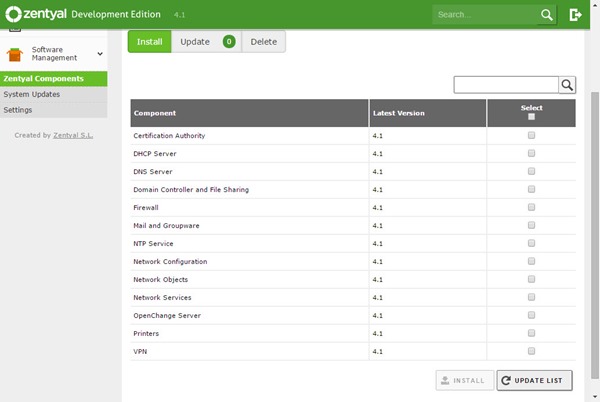This screenshot has height=402, width=600.
Task: Tick the VPN component checkbox
Action: 531,351
